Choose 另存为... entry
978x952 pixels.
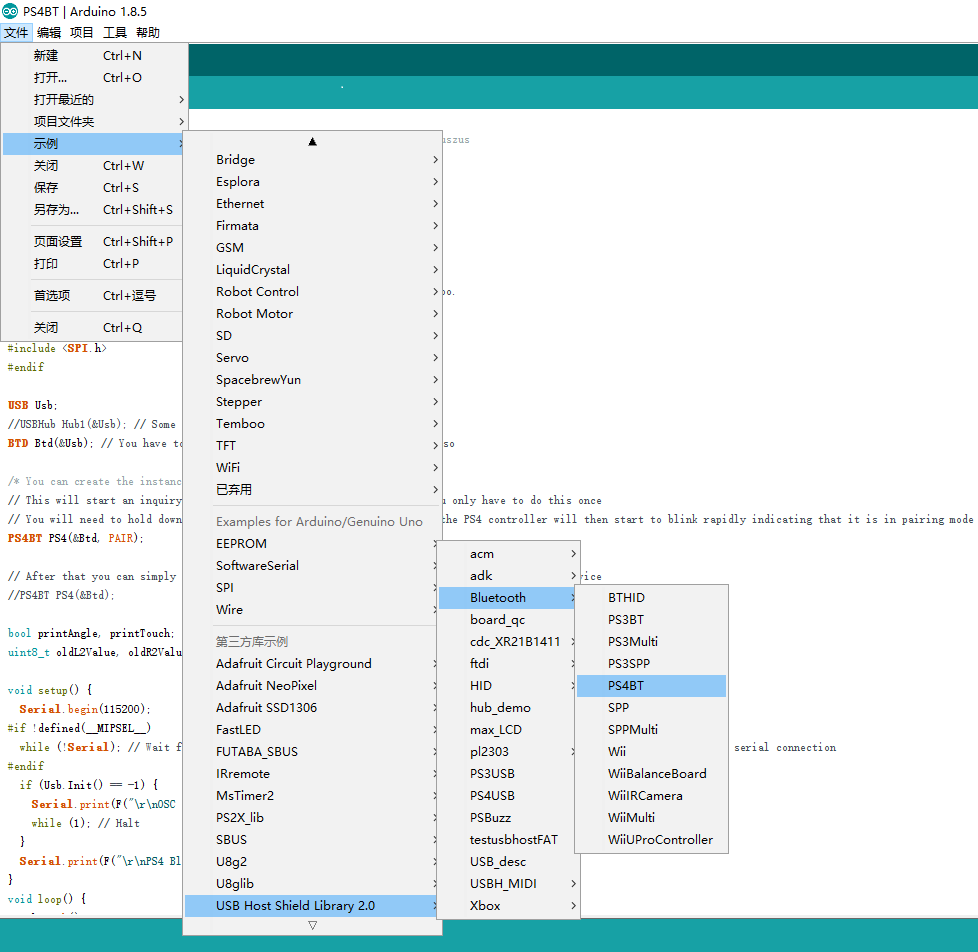(x=94, y=210)
